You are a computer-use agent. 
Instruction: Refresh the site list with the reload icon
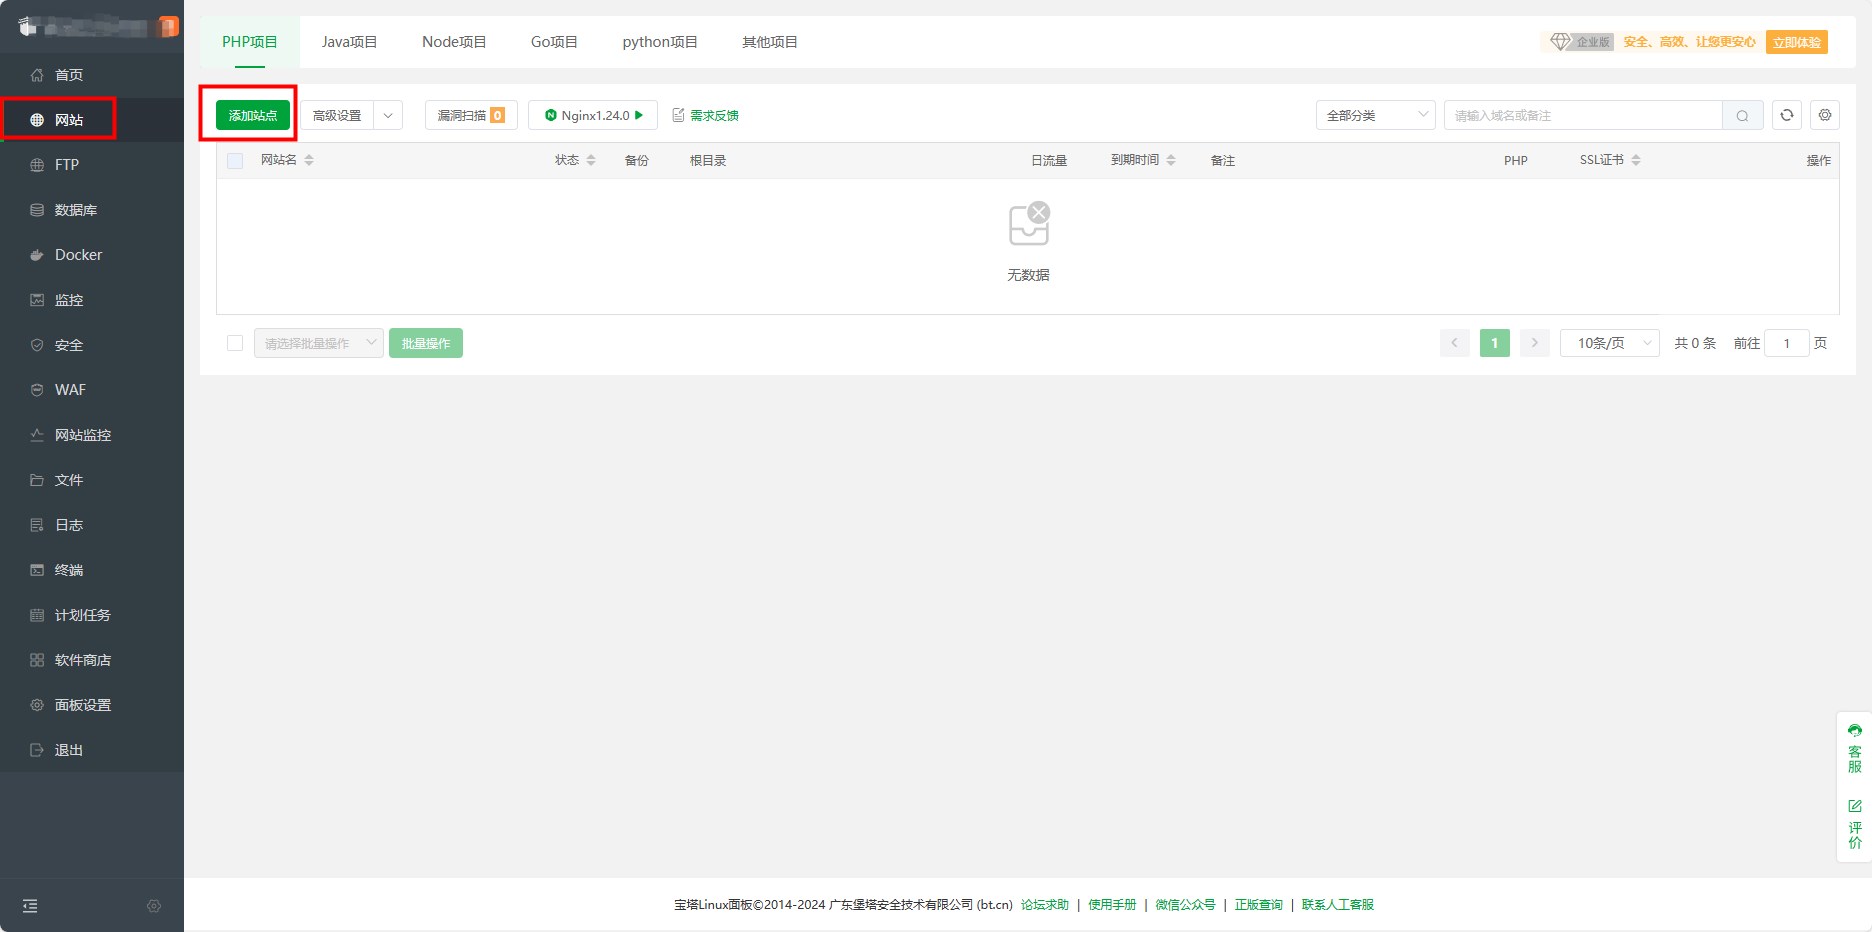click(1787, 115)
